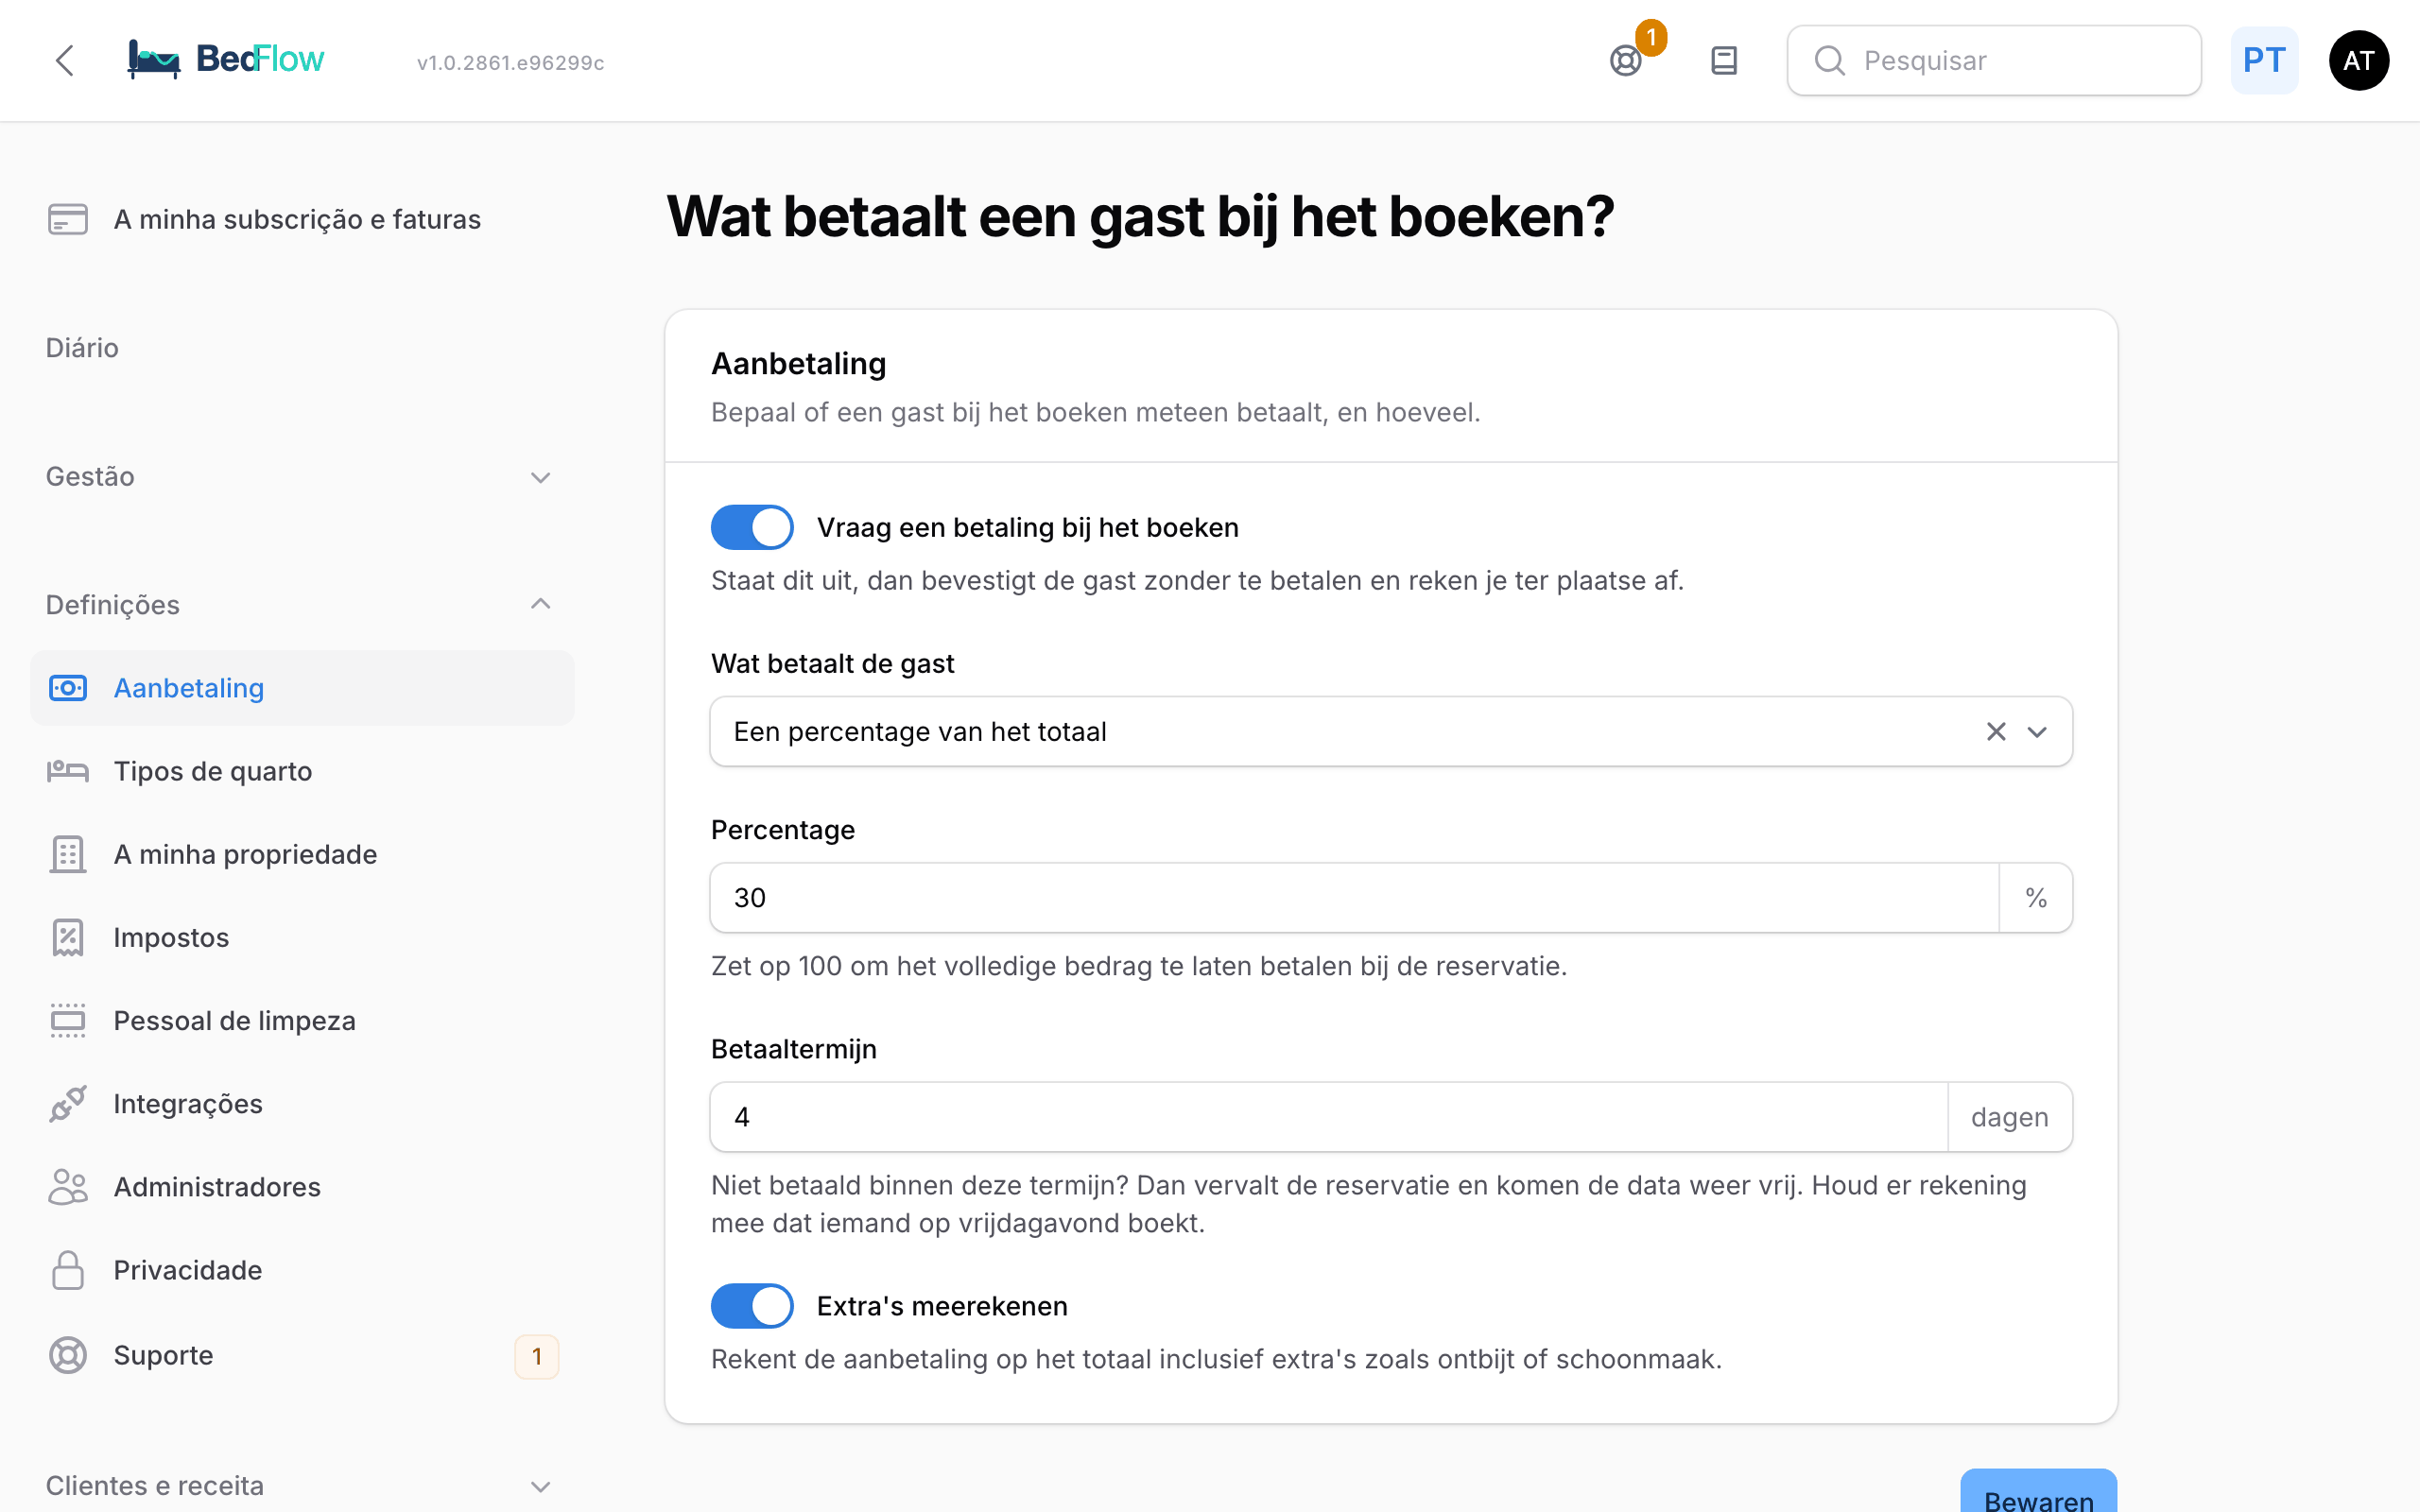Open the Suporte page
2420x1512 pixels.
[302, 1355]
